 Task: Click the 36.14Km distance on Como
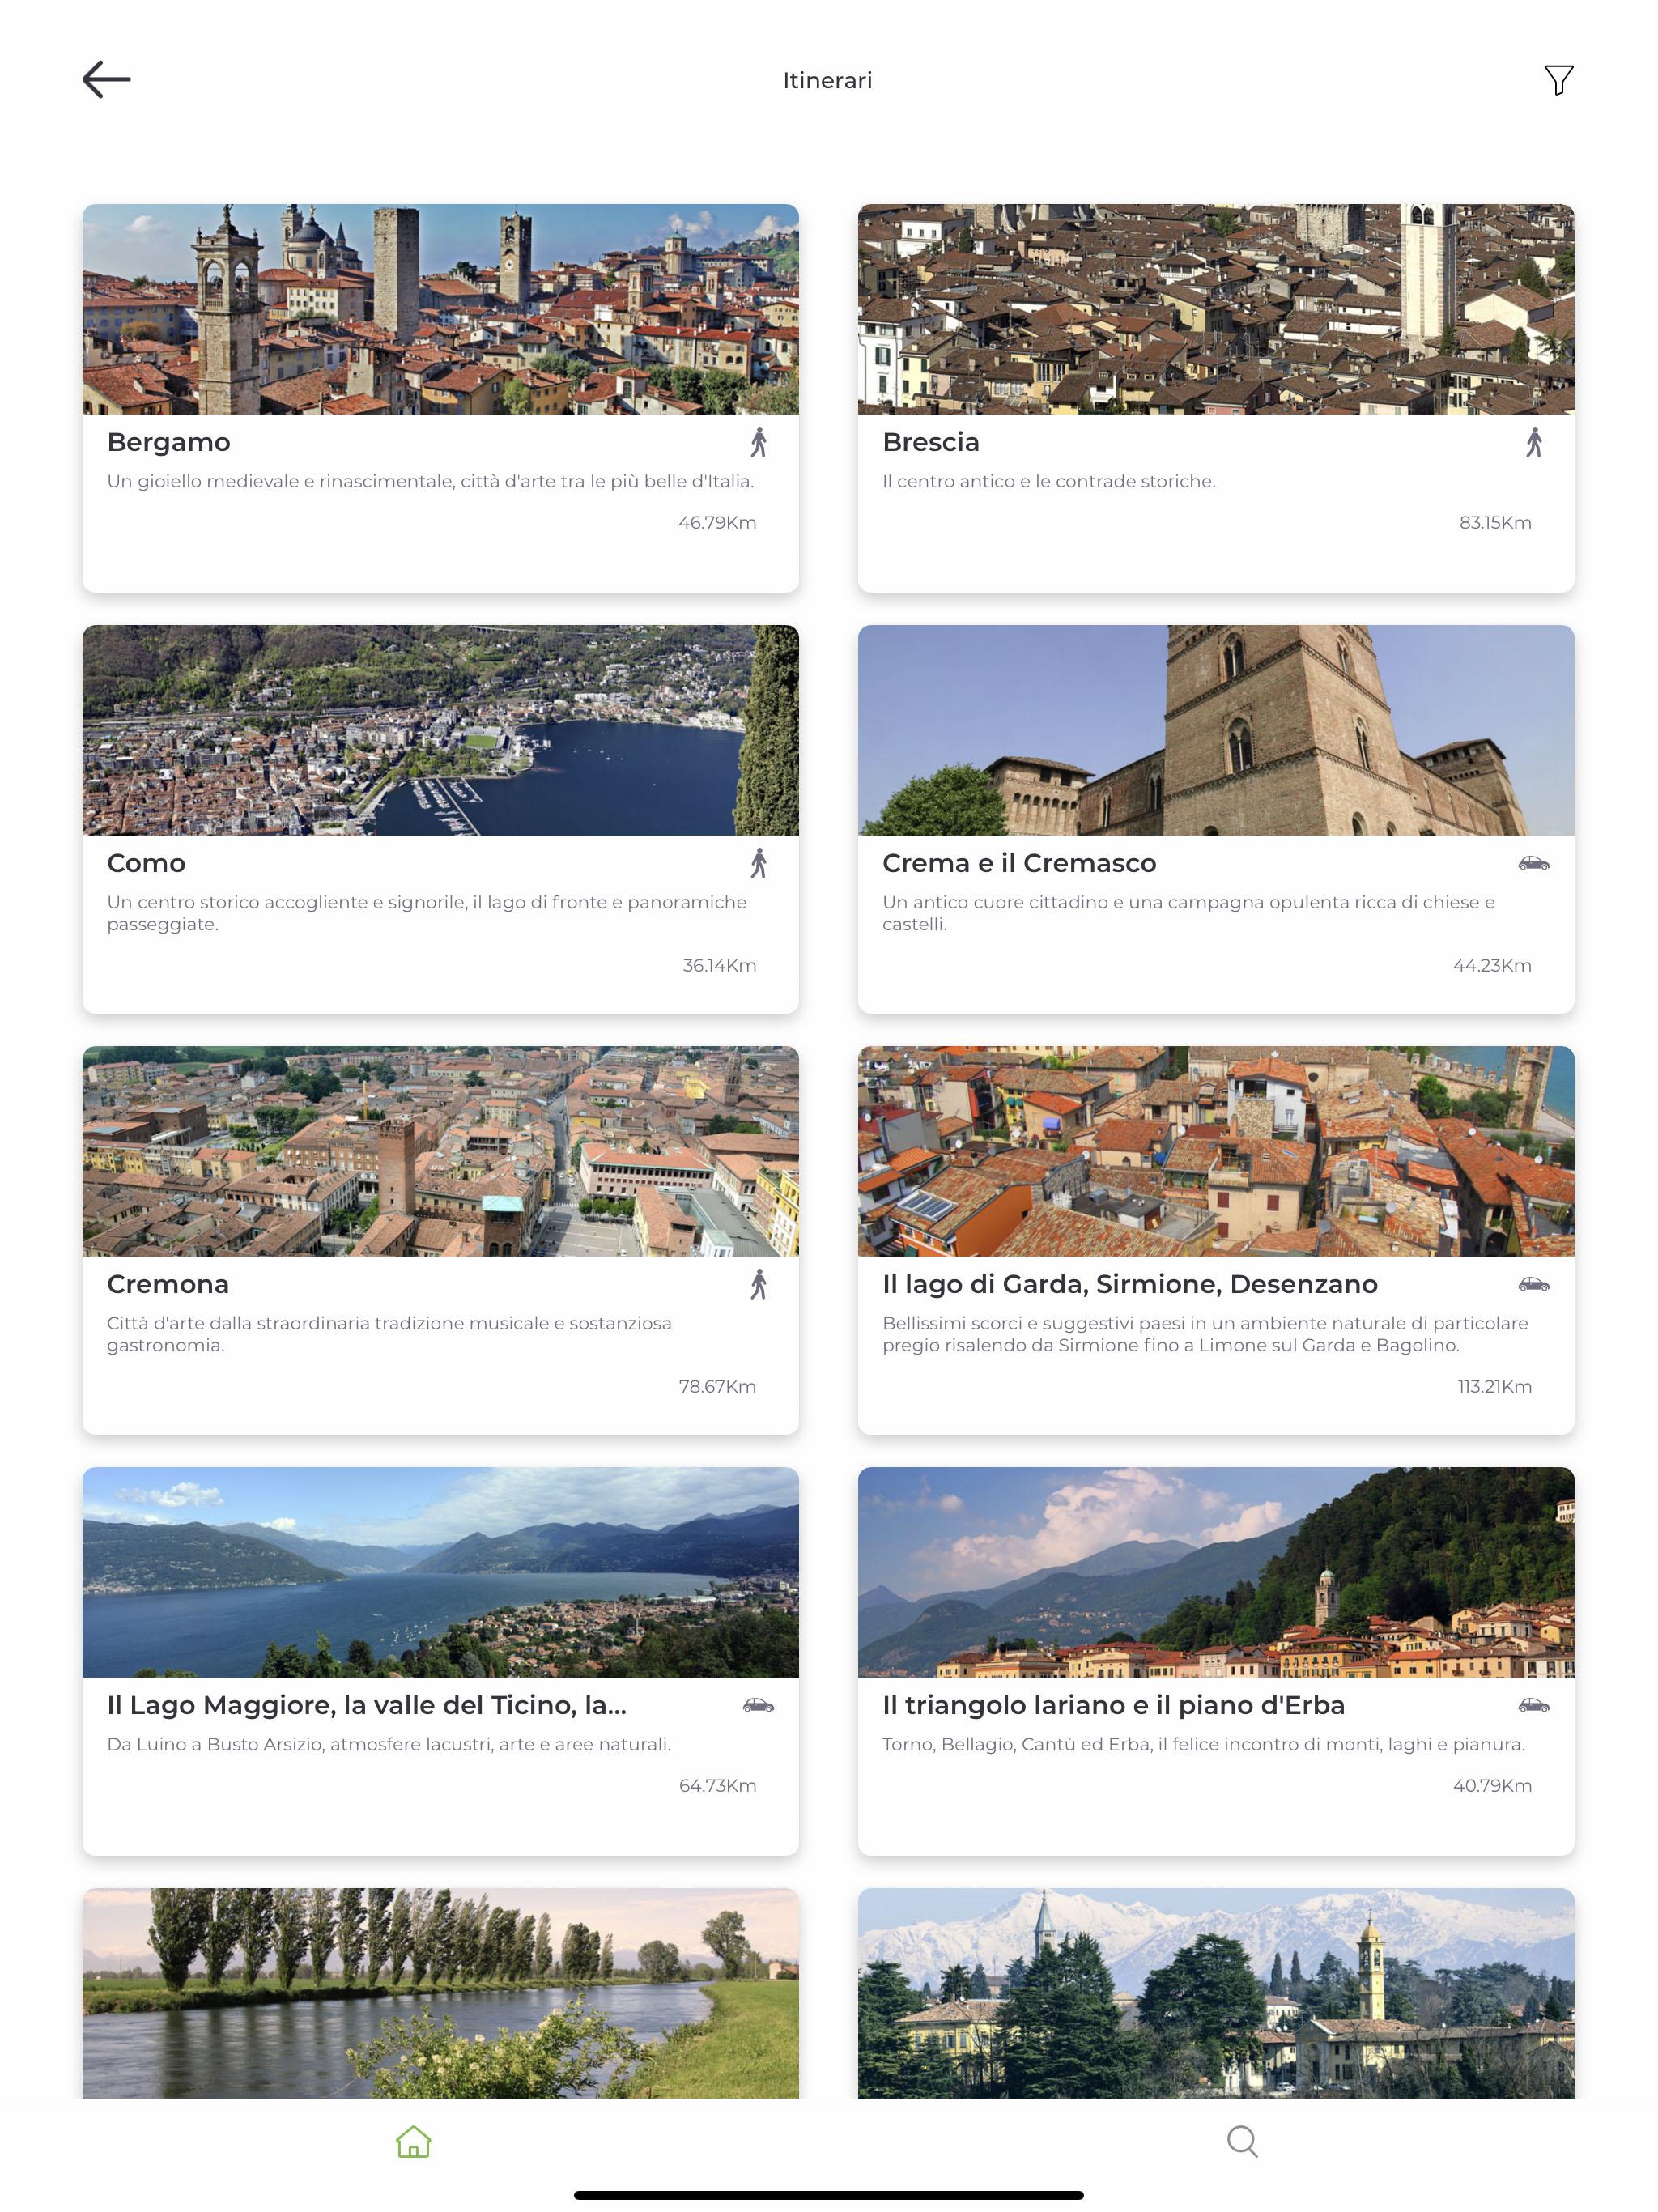(719, 965)
